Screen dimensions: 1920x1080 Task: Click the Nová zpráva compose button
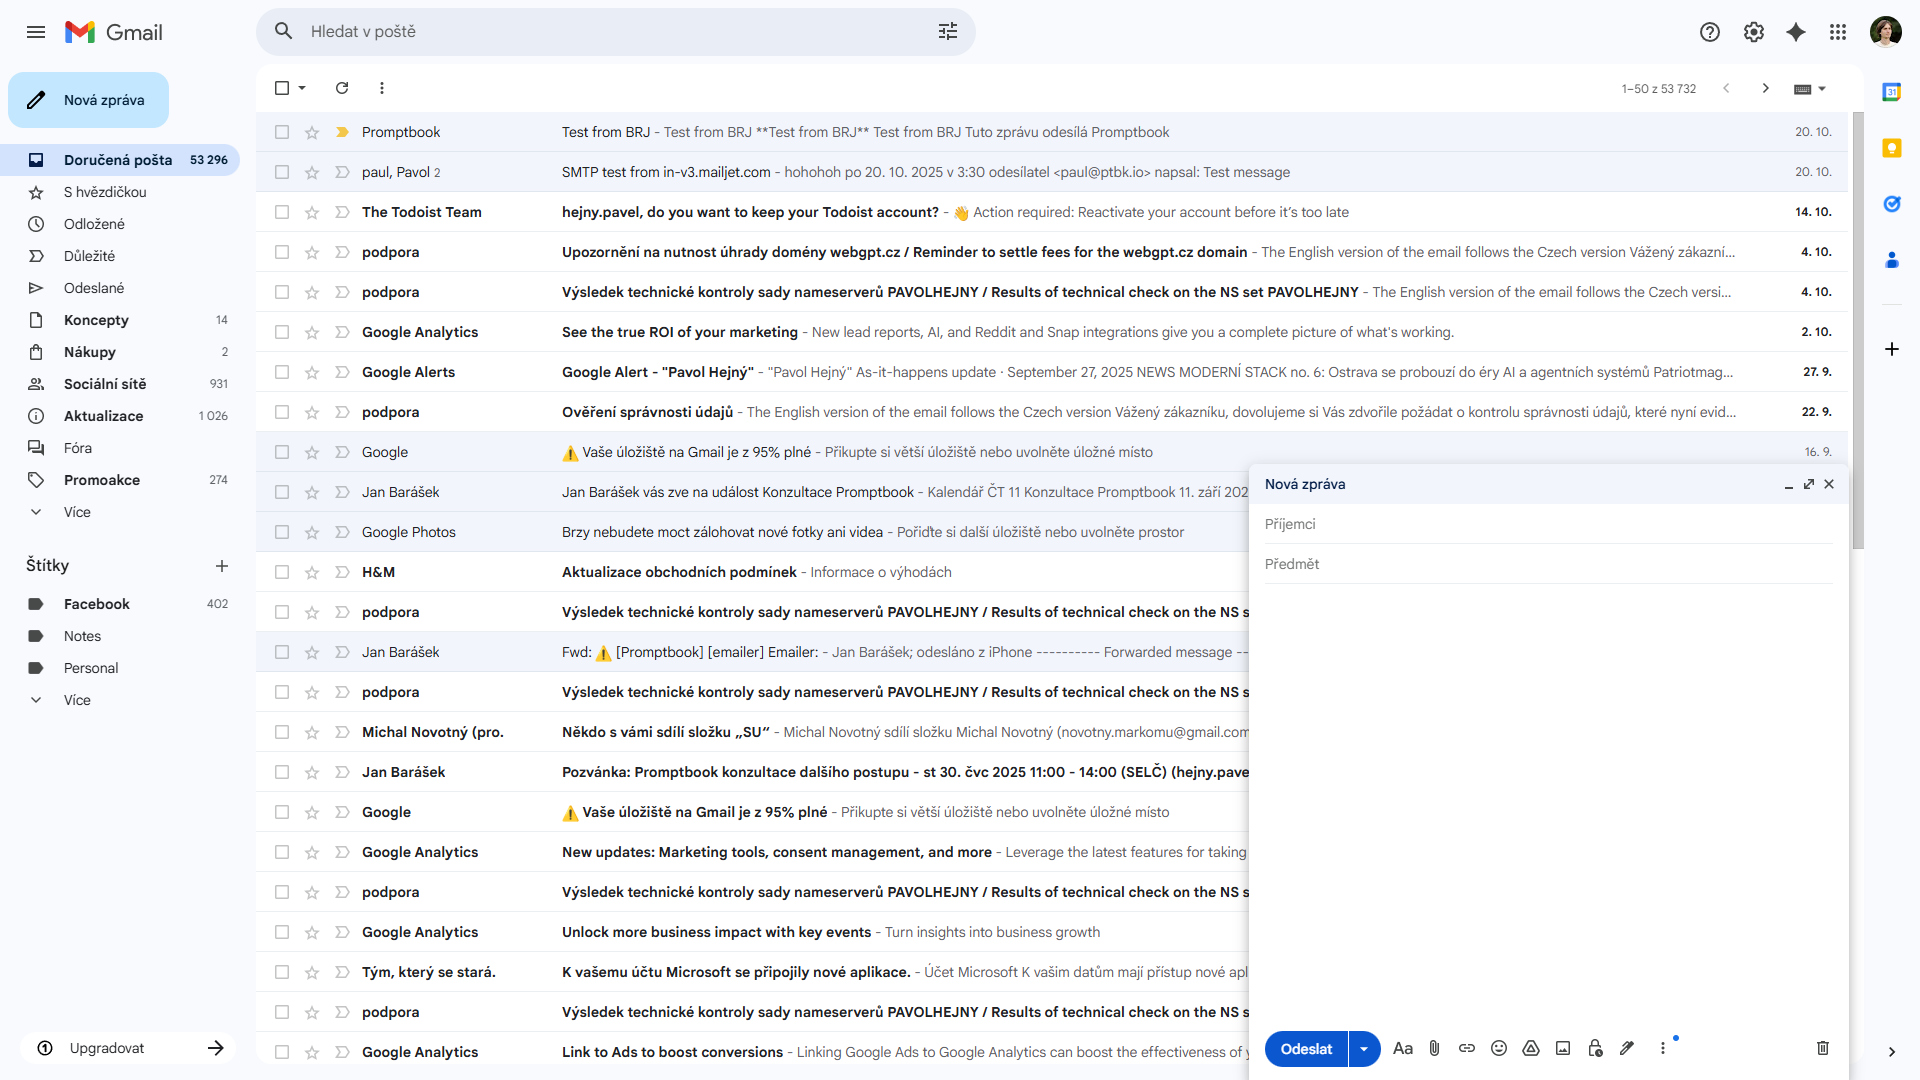tap(88, 99)
